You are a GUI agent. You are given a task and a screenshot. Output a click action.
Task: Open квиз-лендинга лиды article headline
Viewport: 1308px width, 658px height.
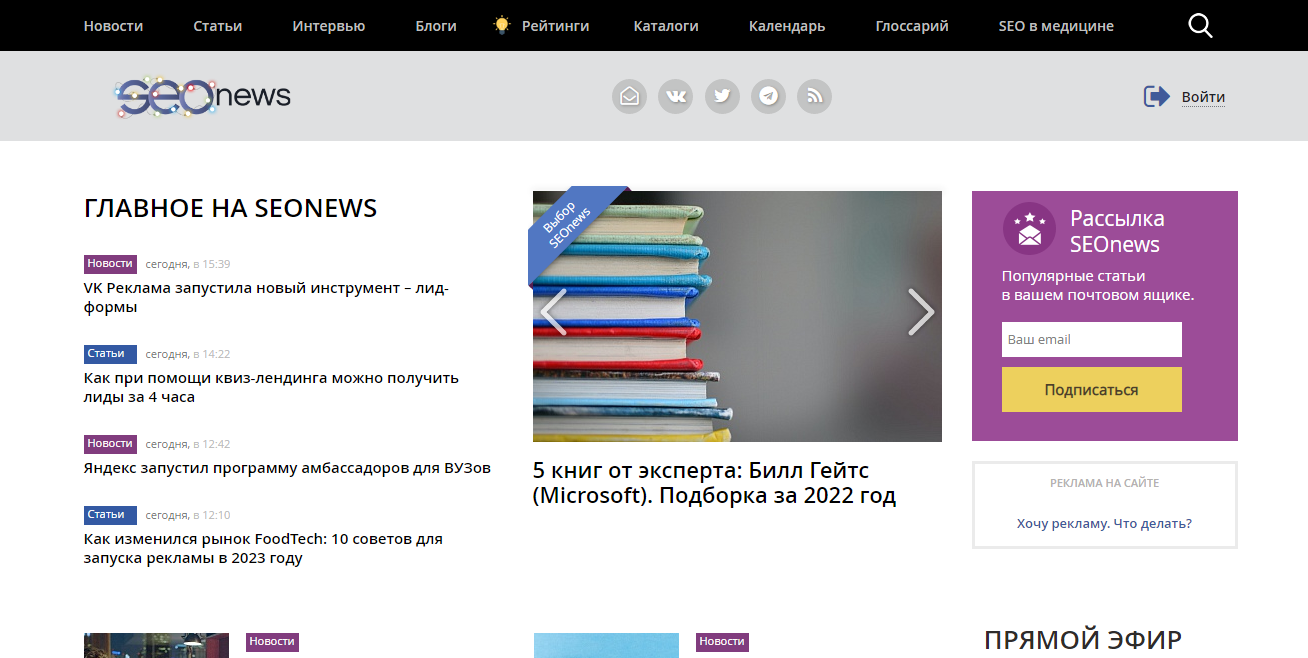[271, 387]
